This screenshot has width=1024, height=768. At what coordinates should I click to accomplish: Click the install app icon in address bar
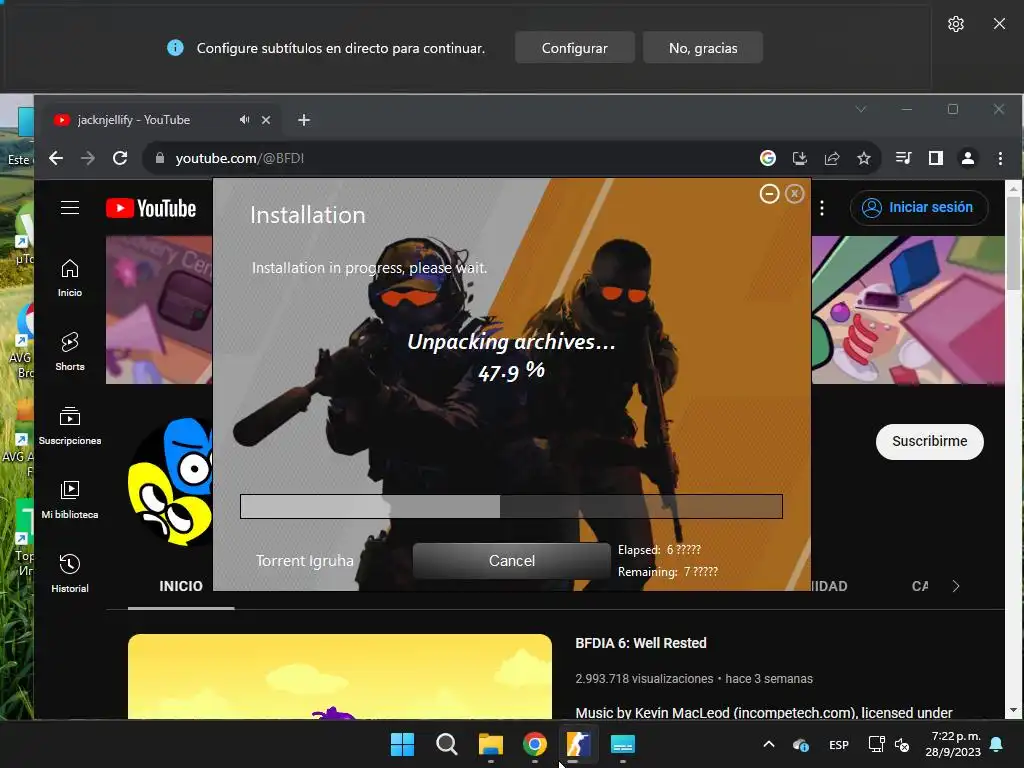point(799,158)
